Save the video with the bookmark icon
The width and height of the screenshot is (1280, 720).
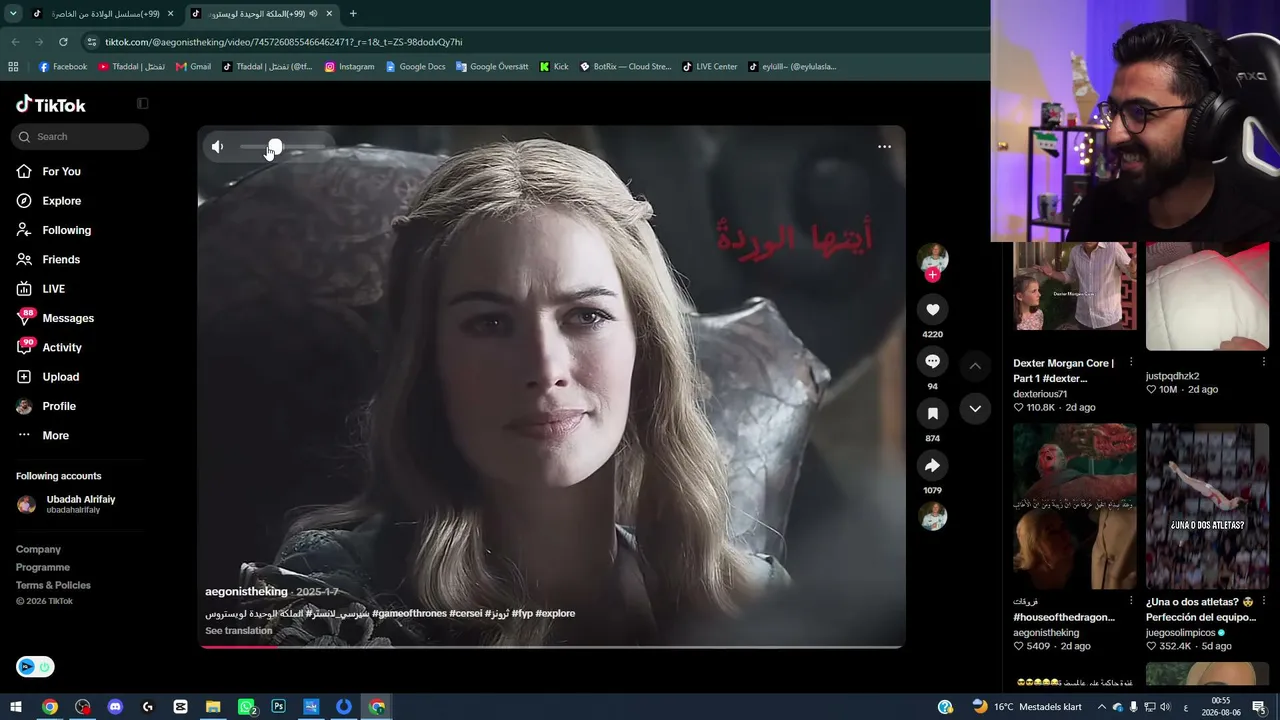coord(932,414)
